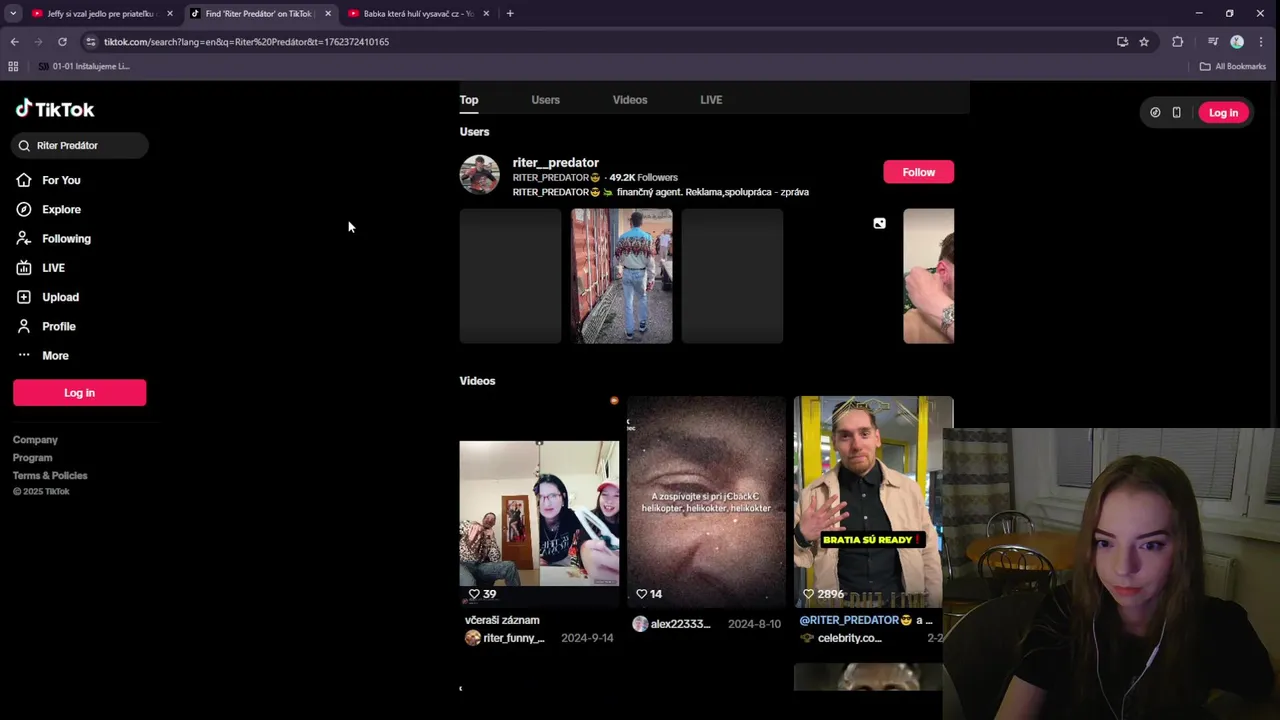Open All Bookmarks folder
Screen dimensions: 1280x720
pos(1233,66)
